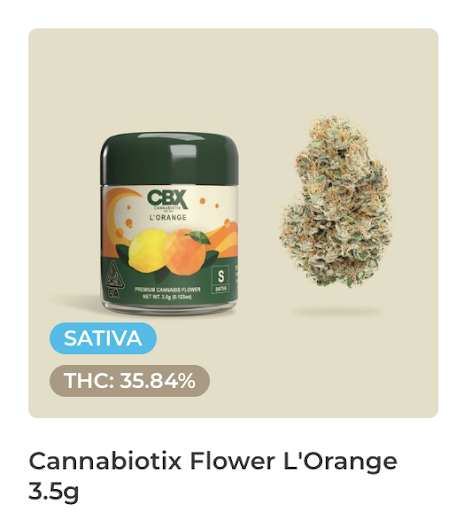Click the NET WT line on jar

tap(168, 296)
